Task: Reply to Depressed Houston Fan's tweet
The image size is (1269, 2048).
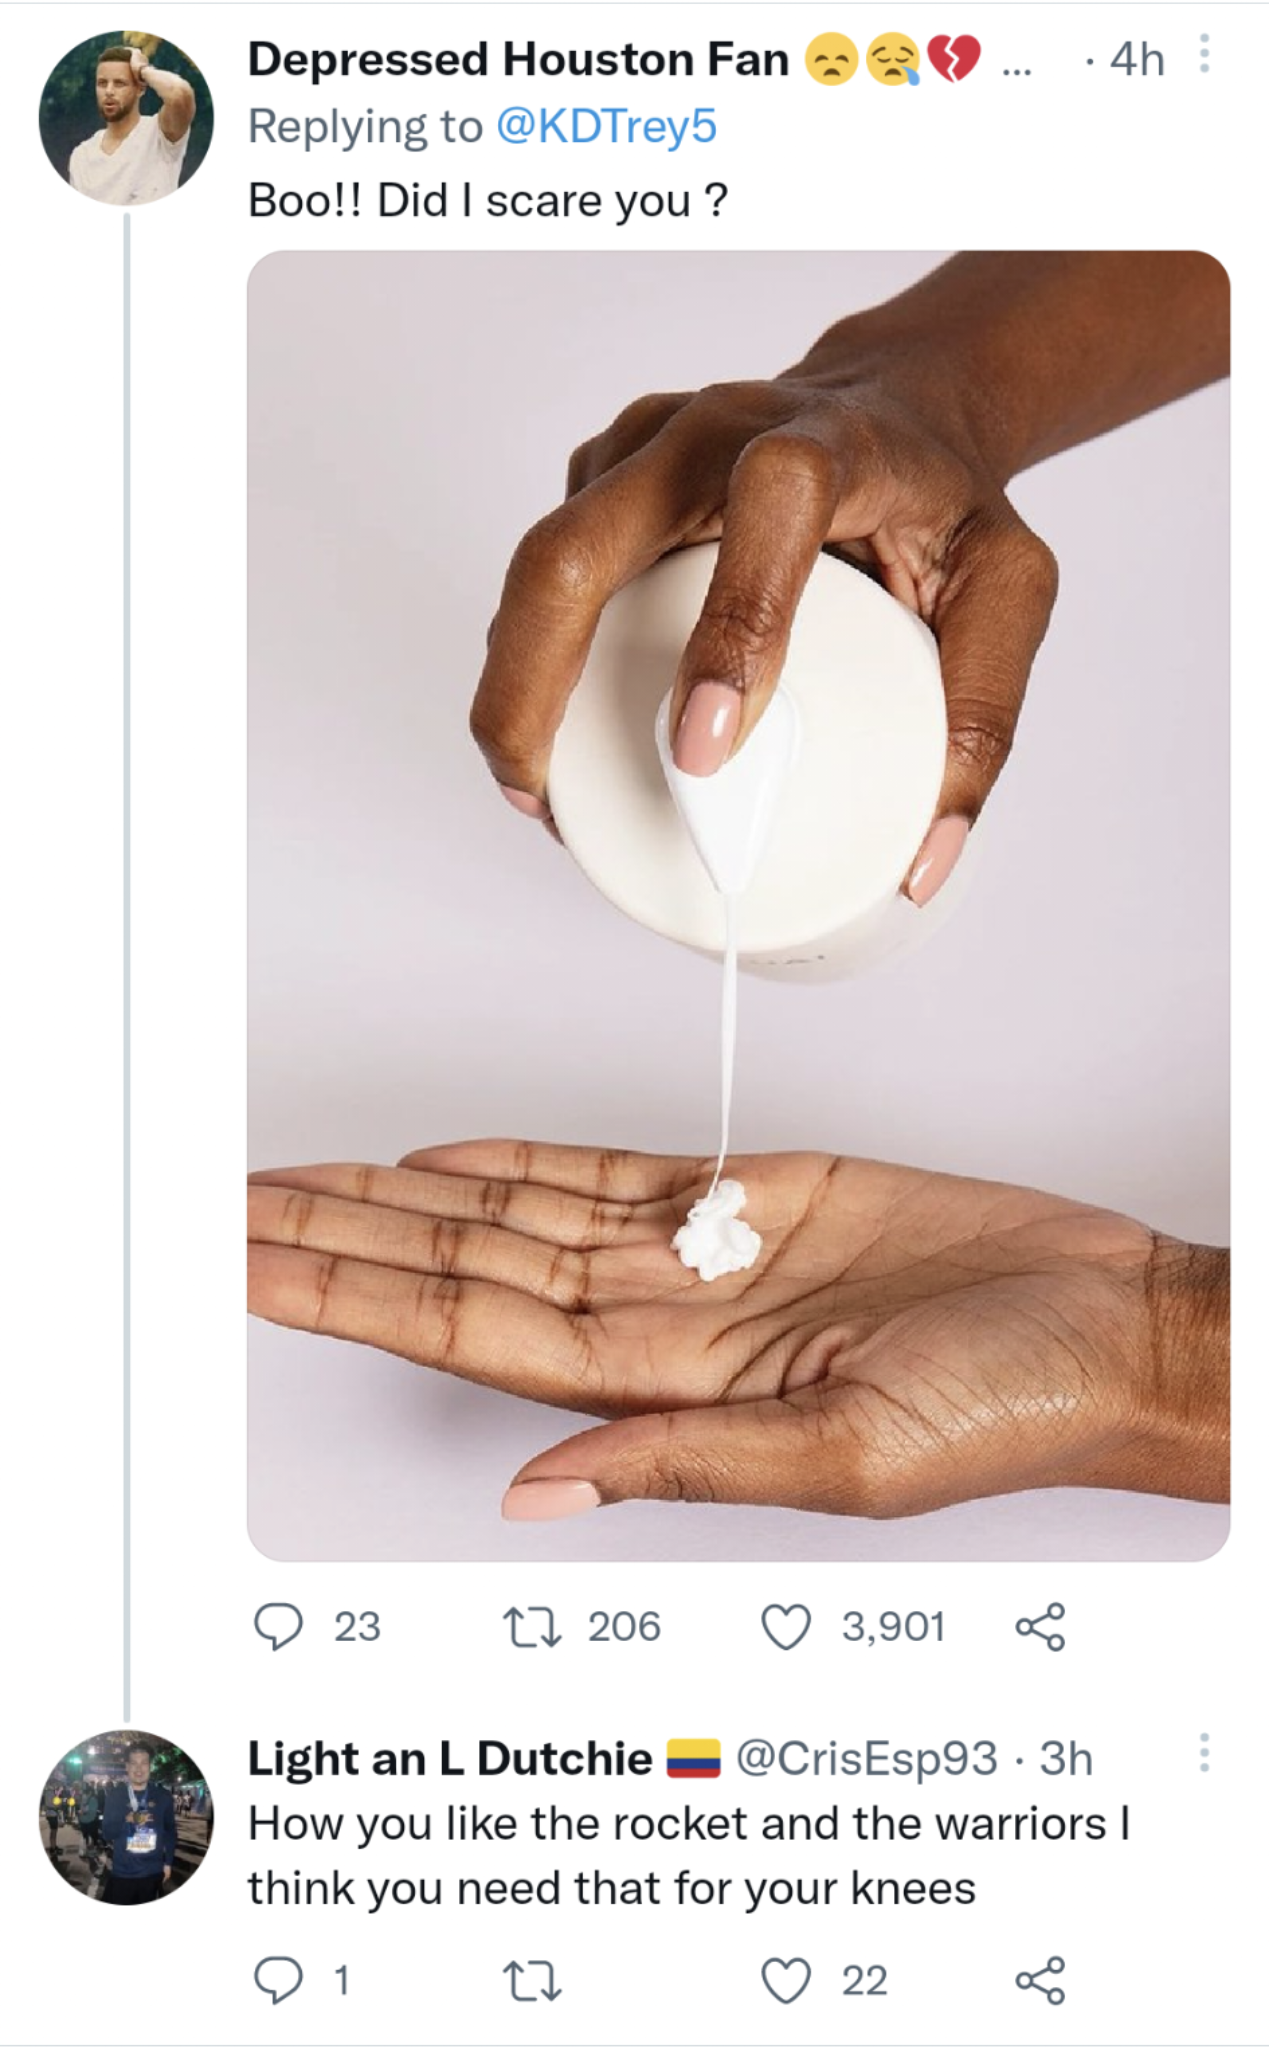Action: (278, 1627)
